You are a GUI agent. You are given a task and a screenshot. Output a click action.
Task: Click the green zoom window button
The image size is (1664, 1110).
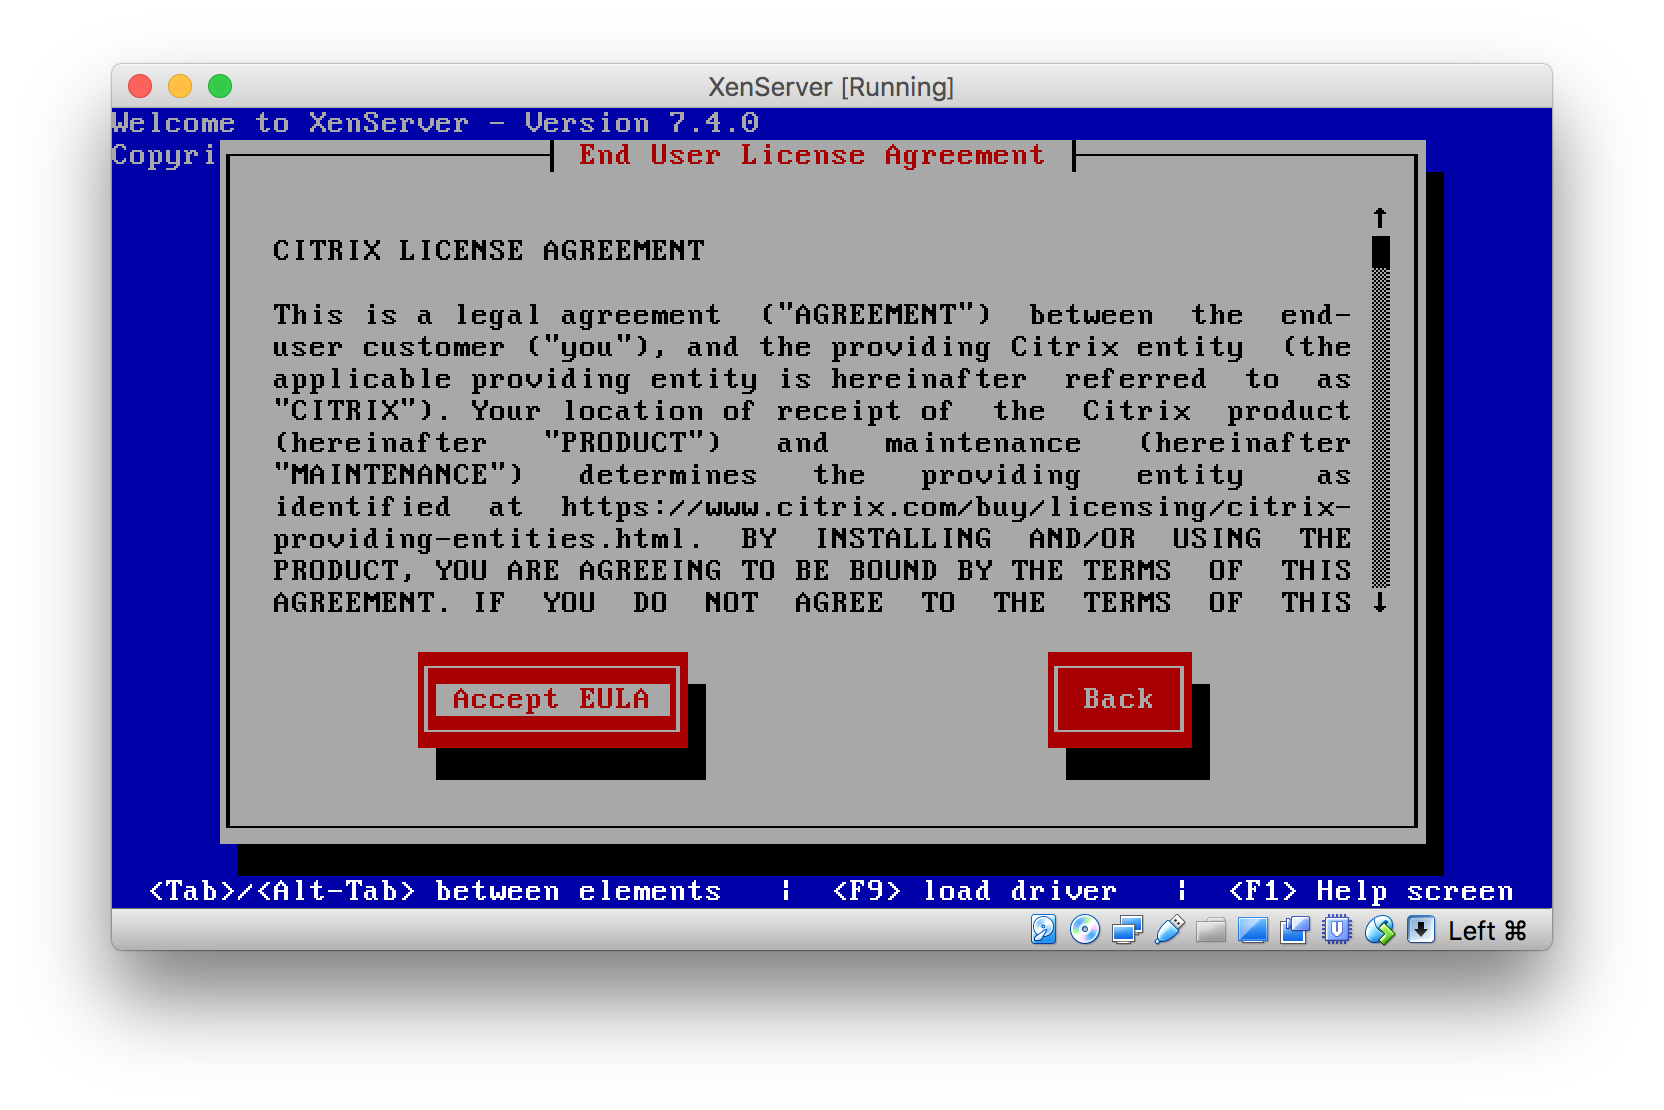click(x=220, y=86)
